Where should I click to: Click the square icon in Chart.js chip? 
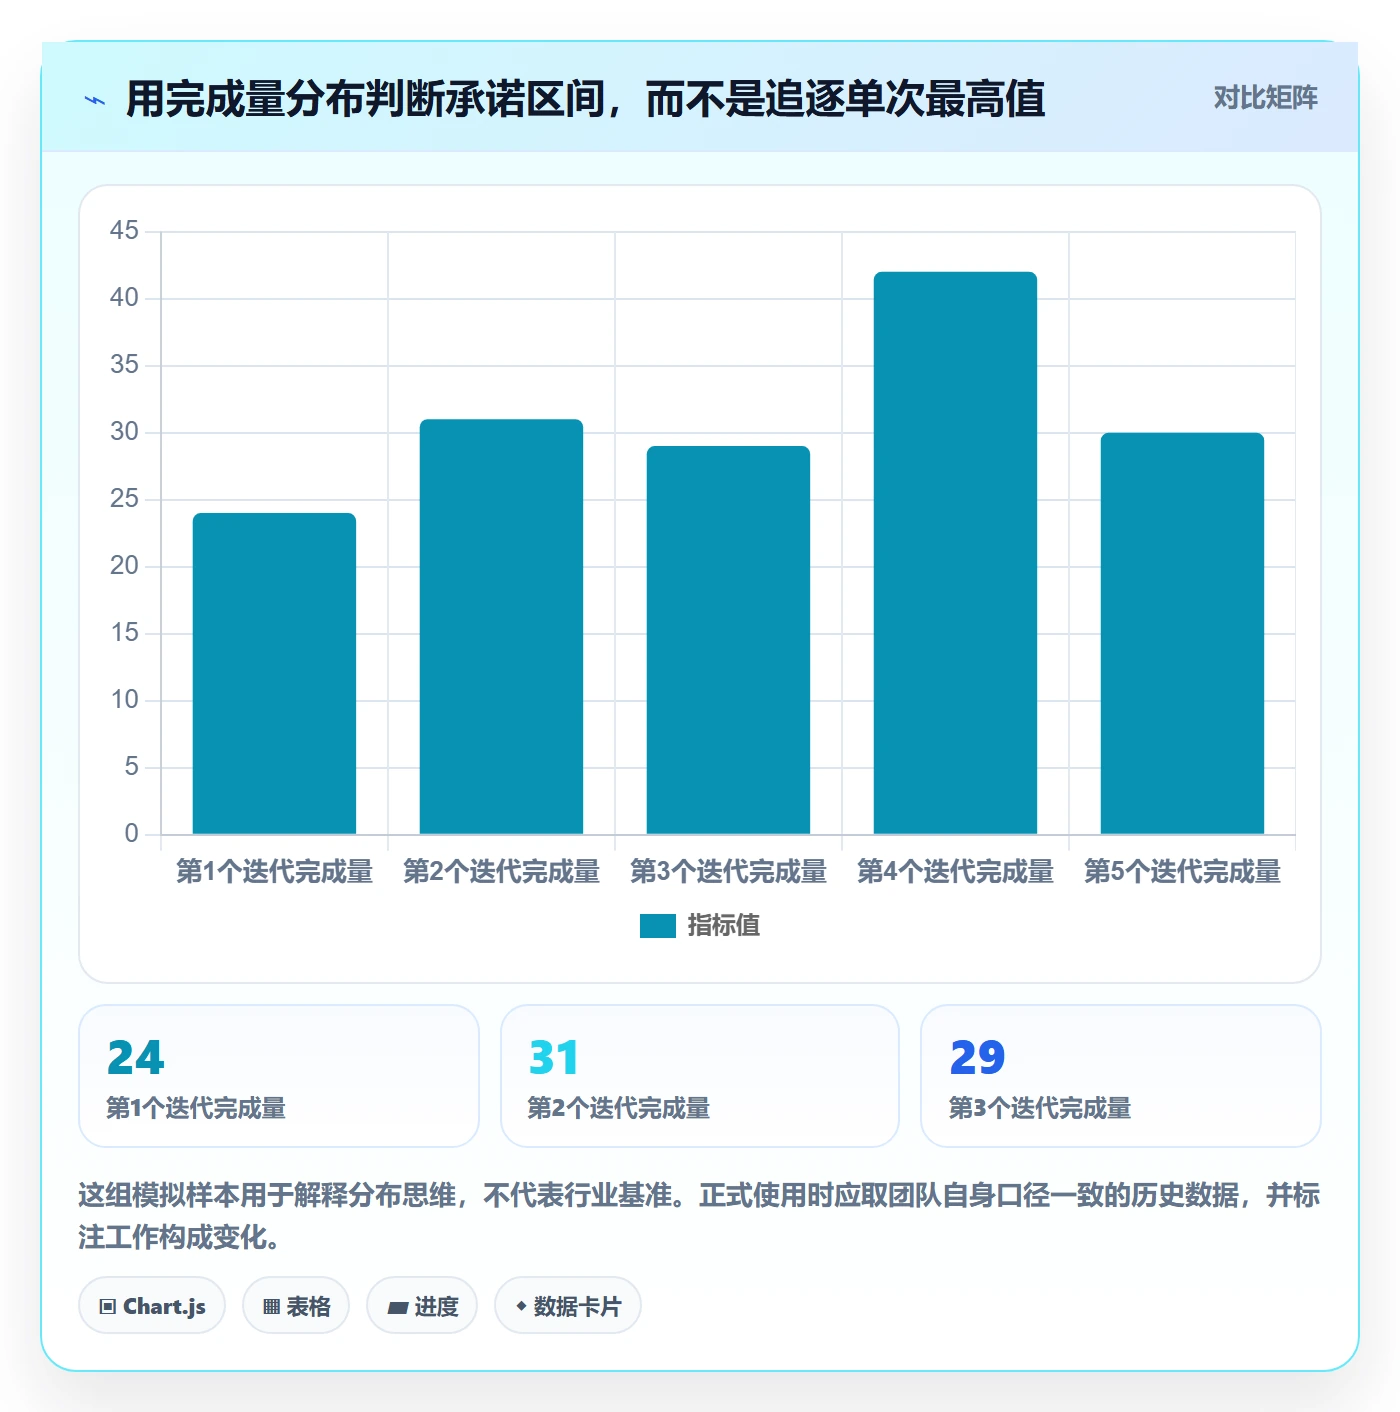[x=108, y=1307]
